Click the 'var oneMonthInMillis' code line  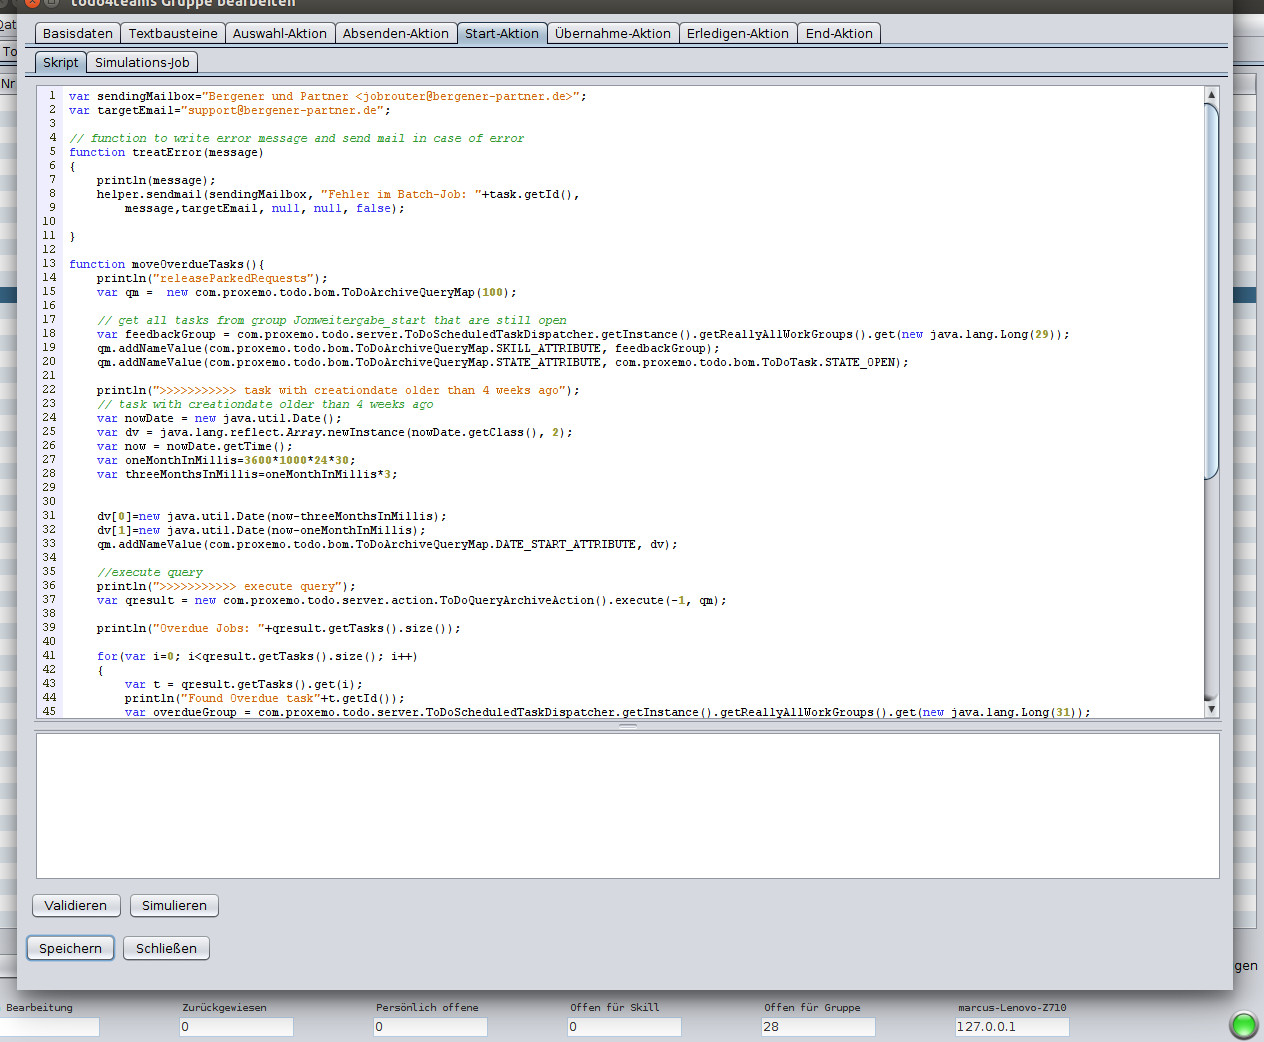(x=226, y=460)
